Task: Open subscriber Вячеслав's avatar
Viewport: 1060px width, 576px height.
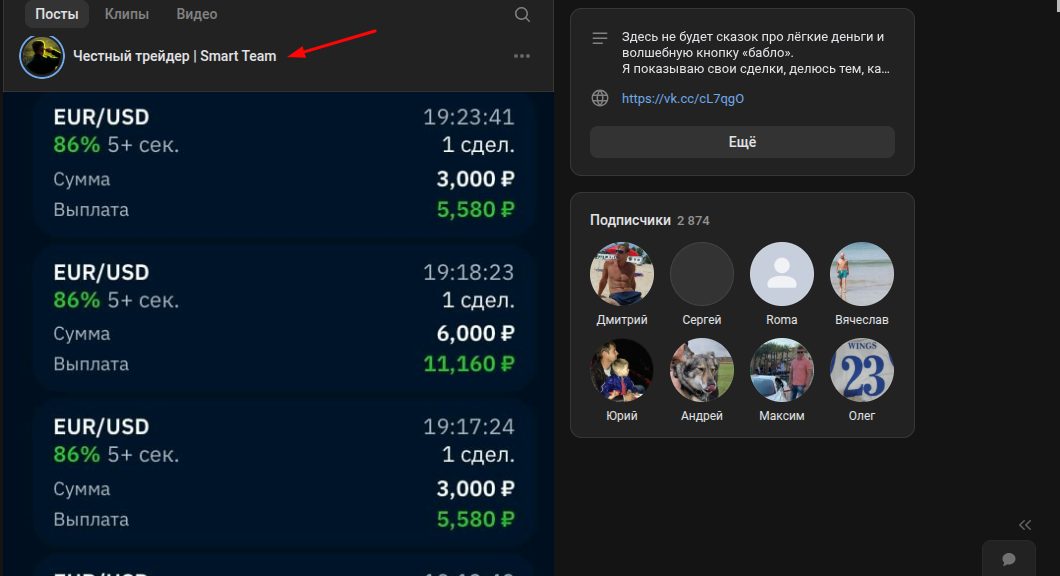Action: click(862, 274)
